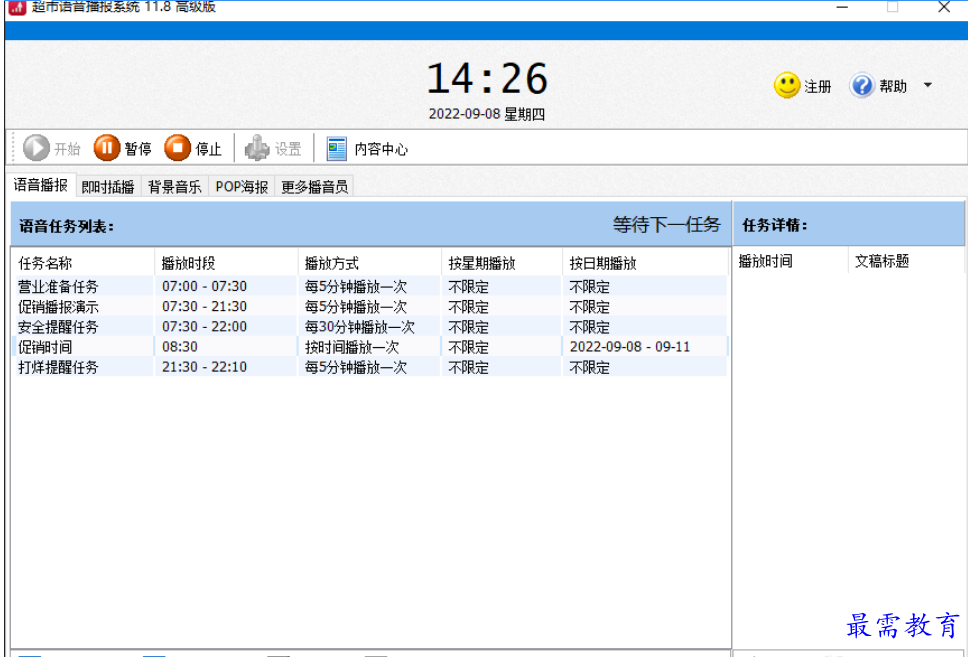The width and height of the screenshot is (968, 657).
Task: Select the 打烊提醒任务 task row
Action: click(58, 367)
